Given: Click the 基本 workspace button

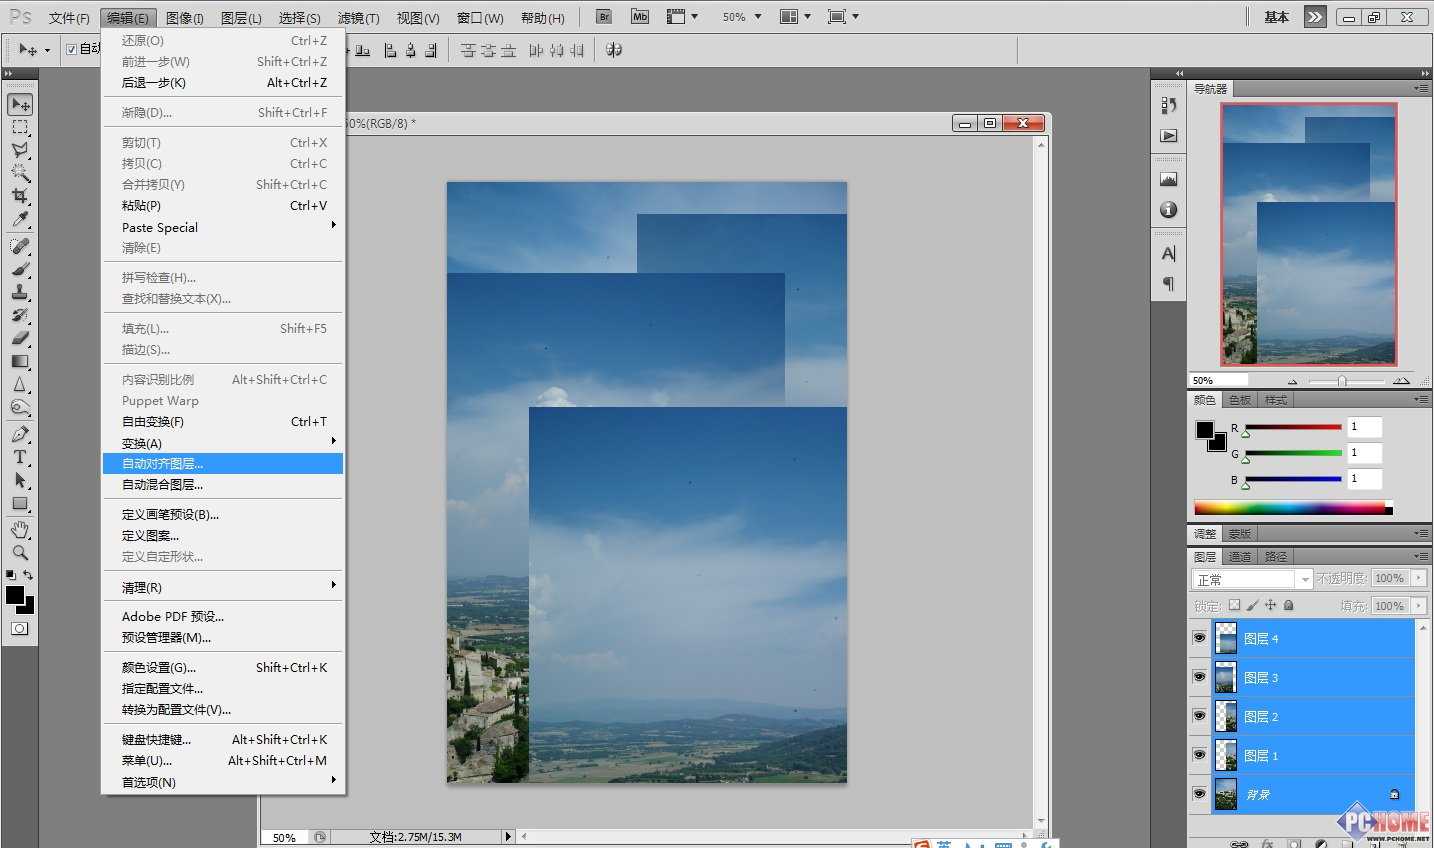Looking at the screenshot, I should 1277,17.
